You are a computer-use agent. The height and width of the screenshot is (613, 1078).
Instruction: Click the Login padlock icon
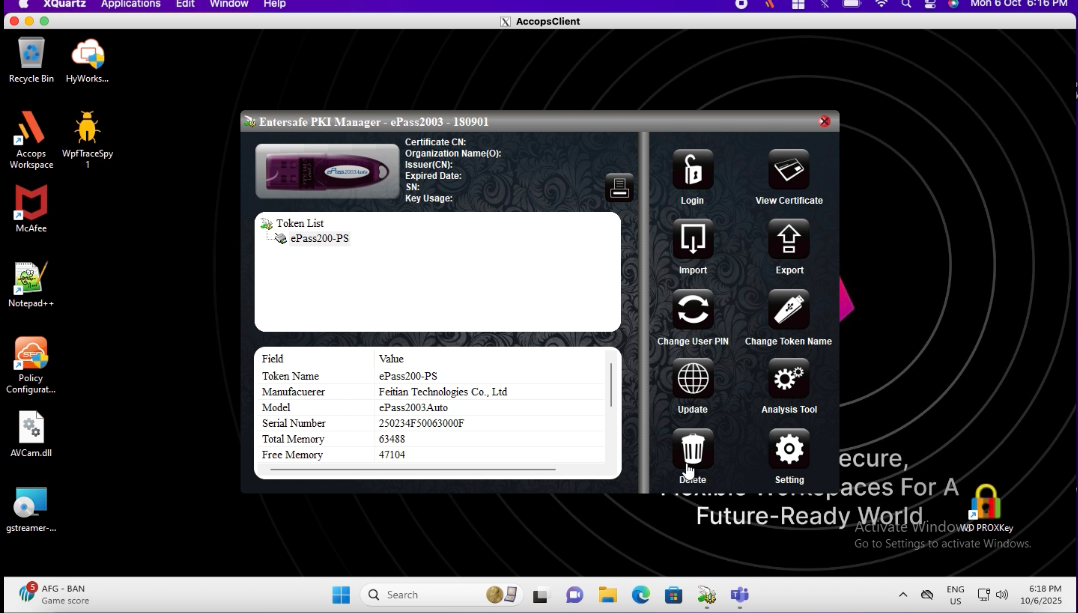pyautogui.click(x=692, y=170)
